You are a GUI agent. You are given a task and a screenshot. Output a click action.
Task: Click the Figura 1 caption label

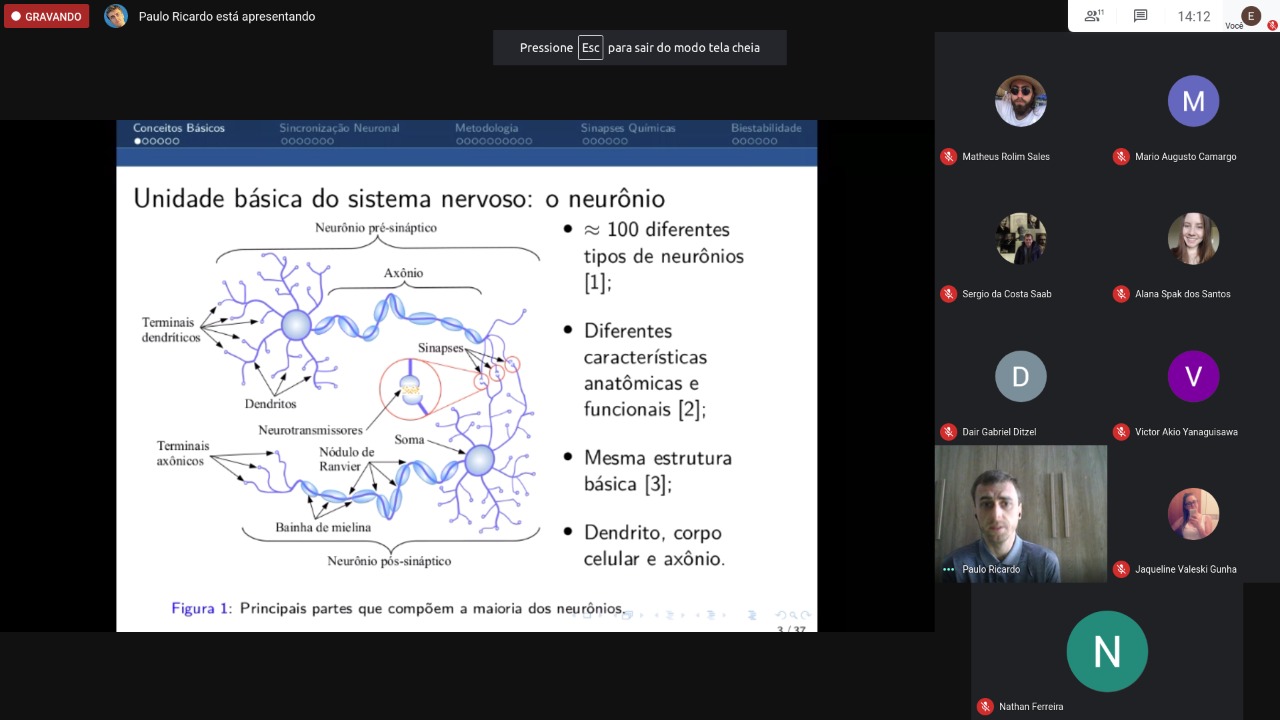(201, 608)
